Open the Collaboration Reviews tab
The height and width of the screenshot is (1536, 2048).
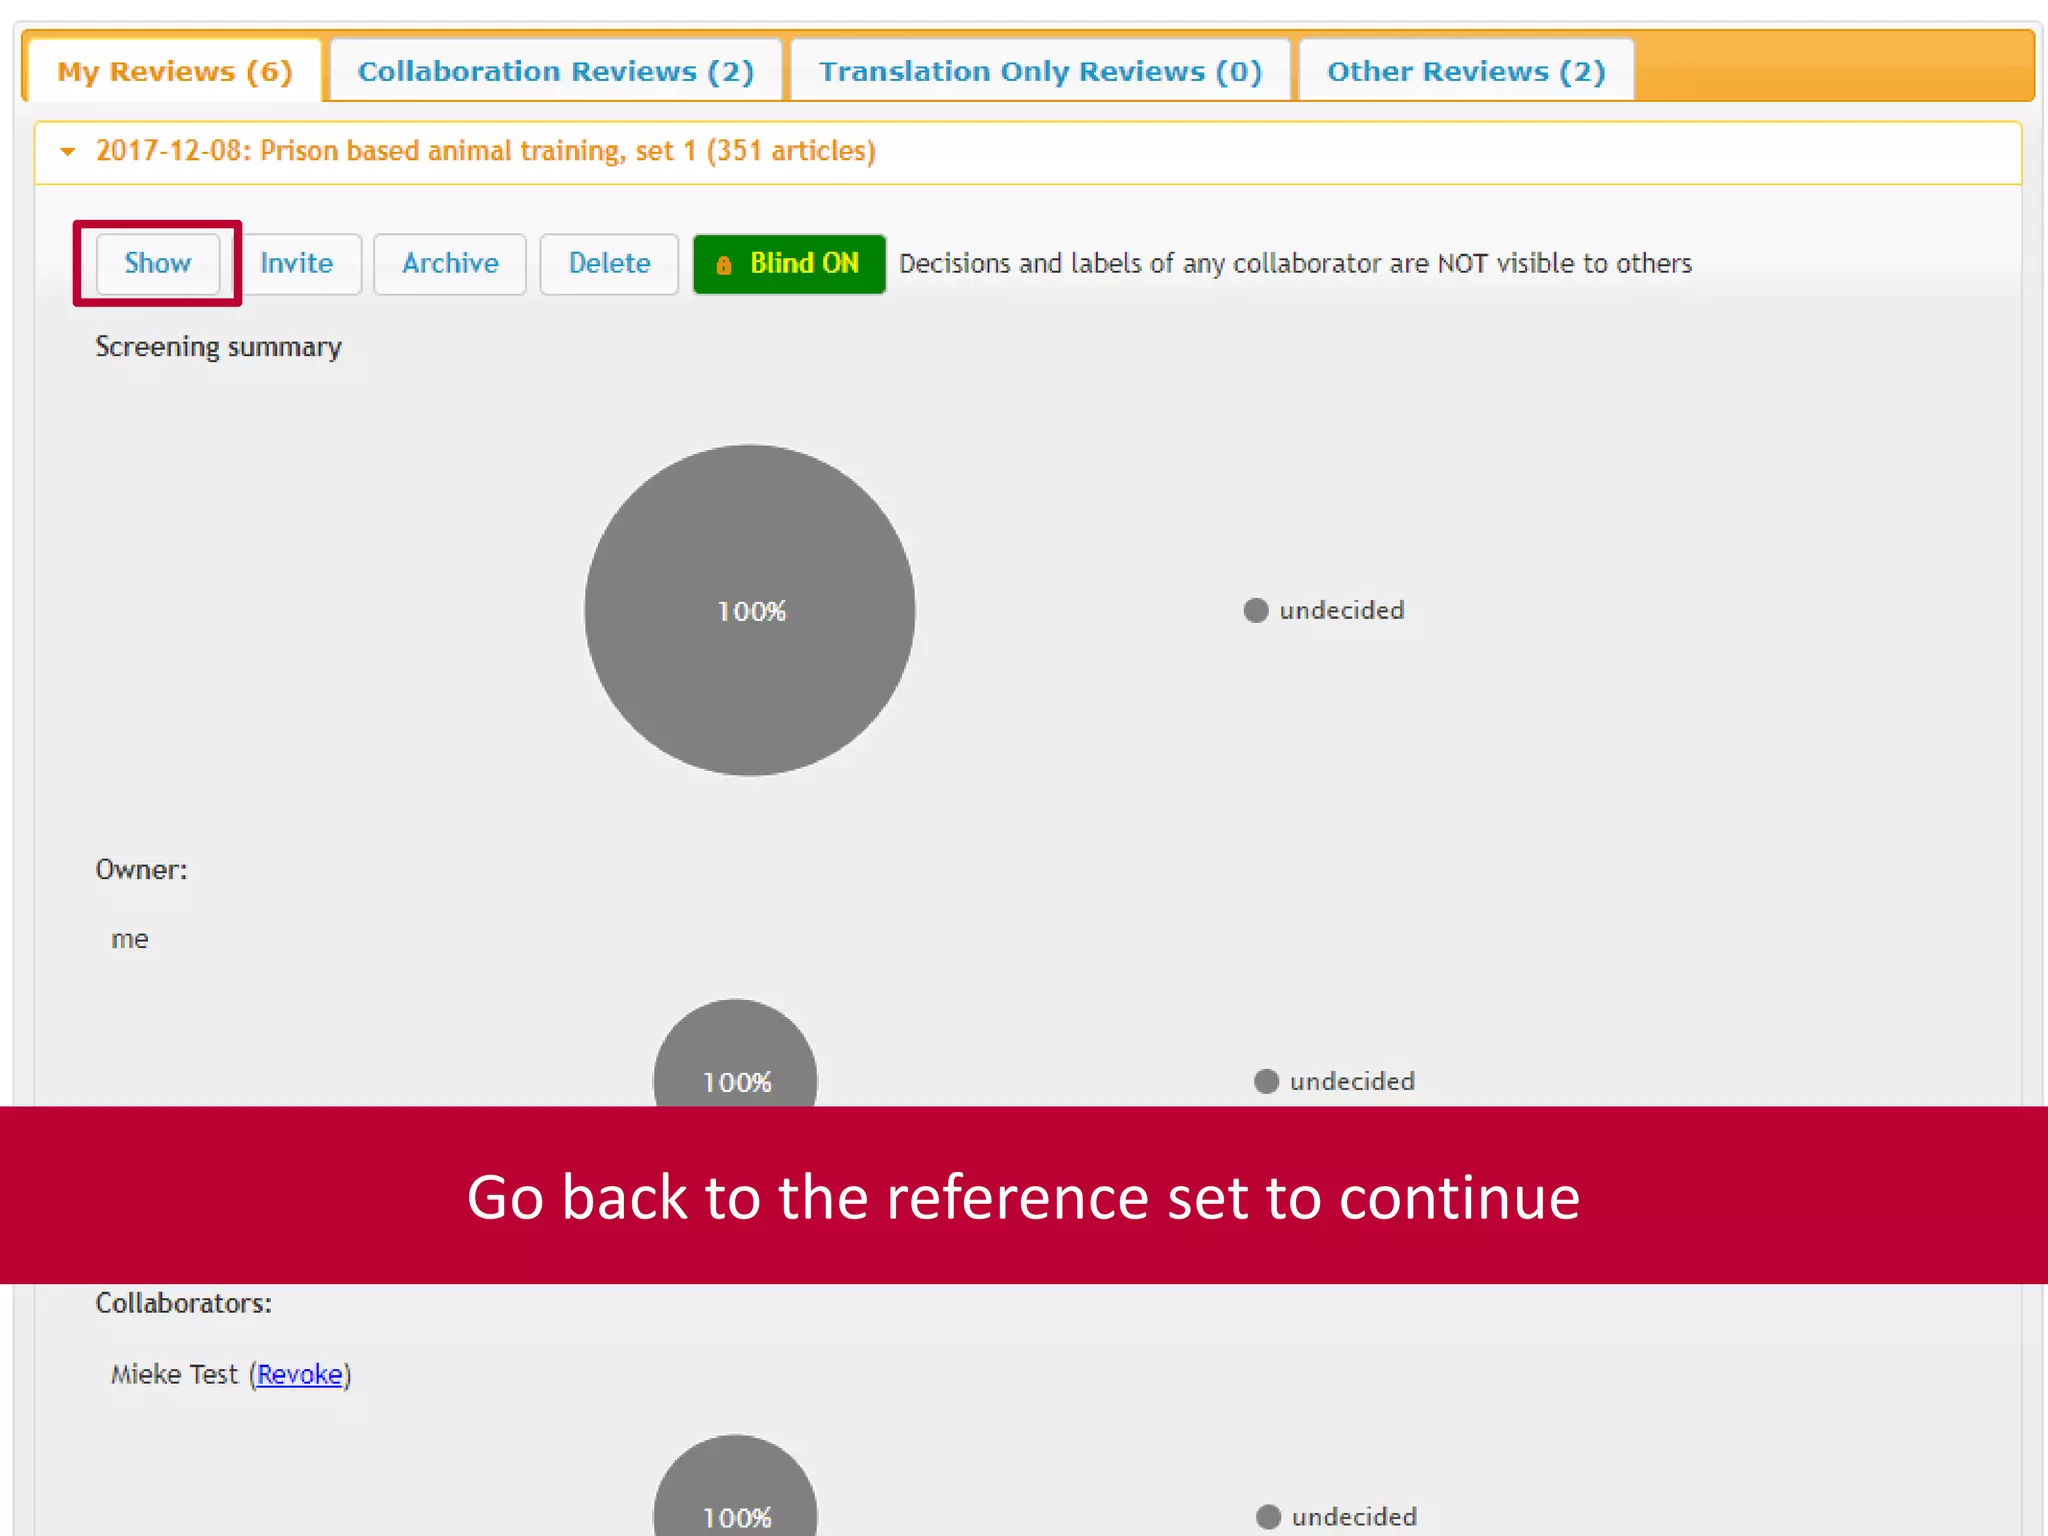pos(555,72)
